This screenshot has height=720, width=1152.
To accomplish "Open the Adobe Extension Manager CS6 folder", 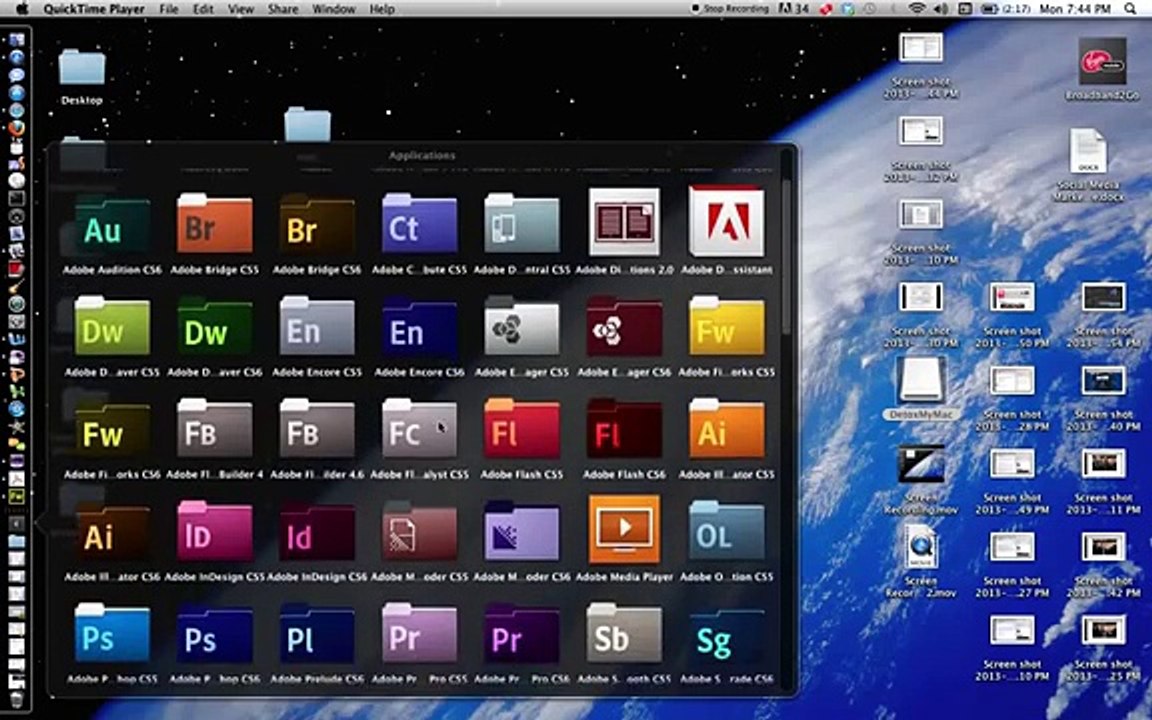I will coord(624,326).
